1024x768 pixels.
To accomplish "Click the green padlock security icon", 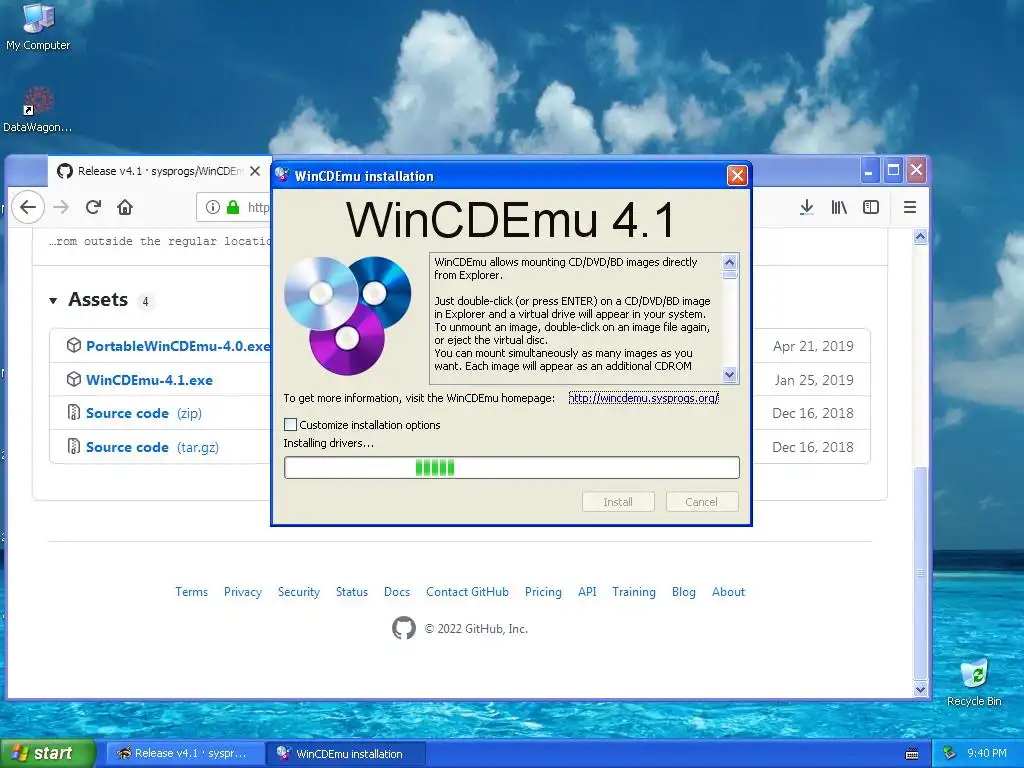I will 233,207.
